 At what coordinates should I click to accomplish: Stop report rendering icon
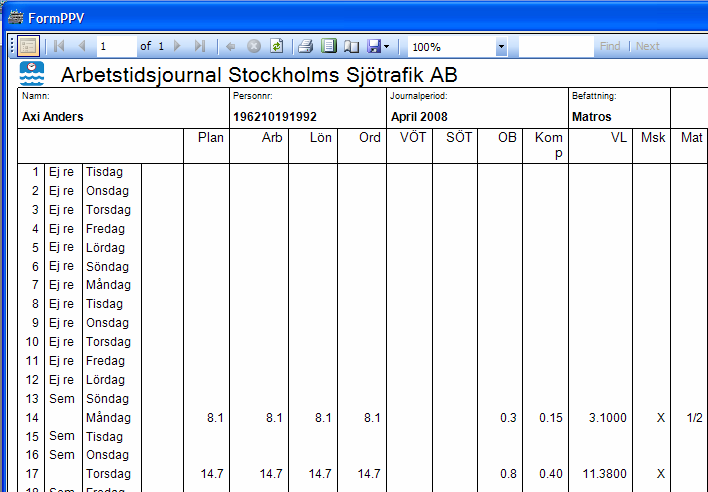click(x=254, y=46)
